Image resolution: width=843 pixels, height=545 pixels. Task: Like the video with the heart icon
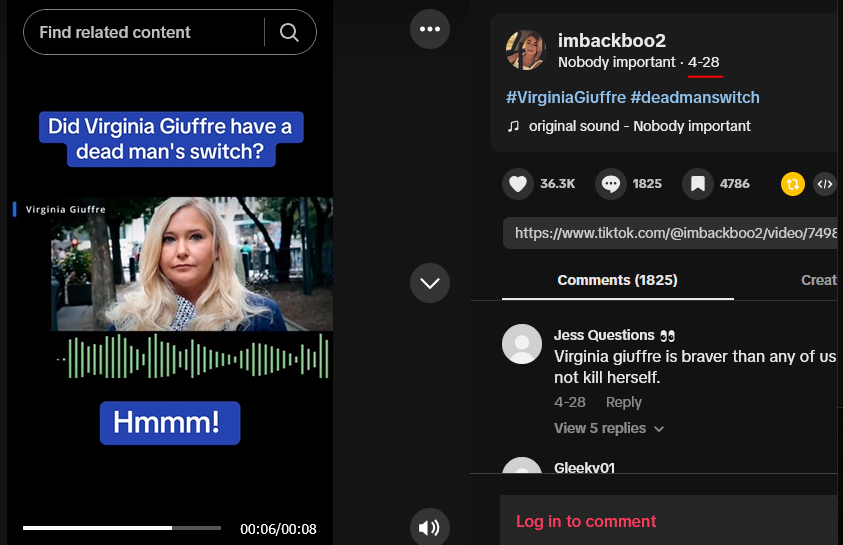[x=518, y=184]
